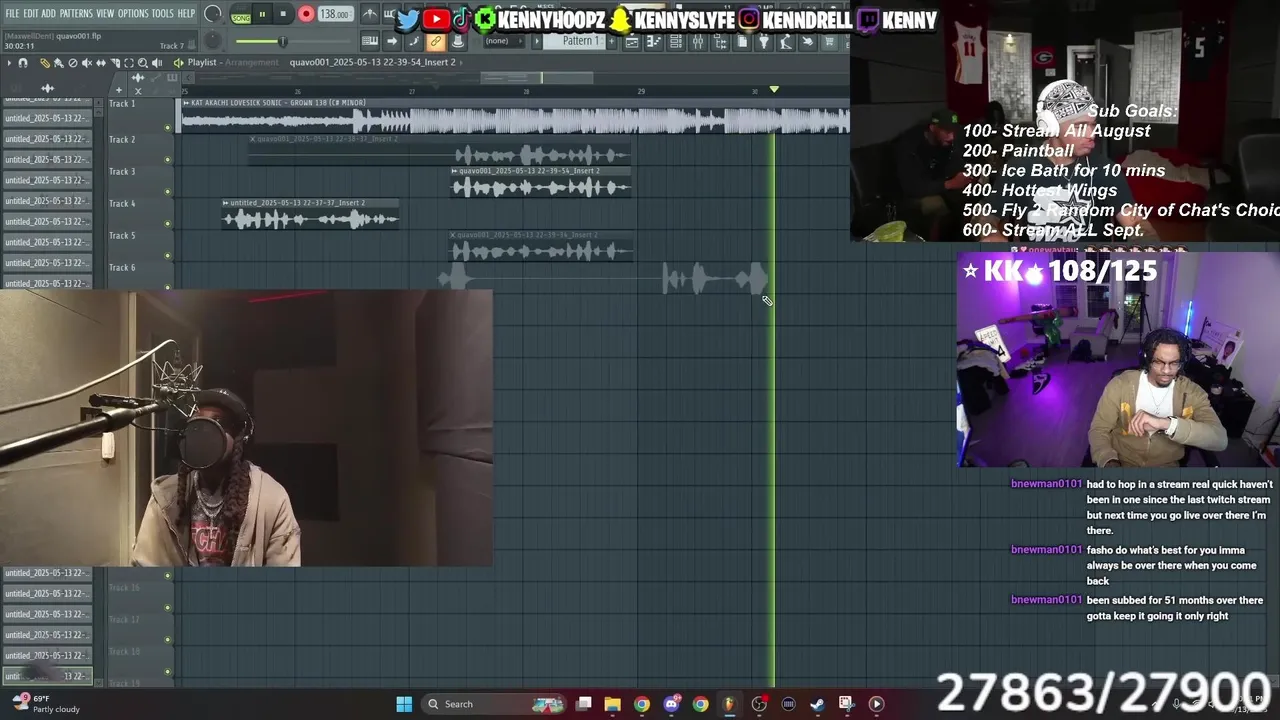Viewport: 1280px width, 720px height.
Task: Click the typing keyboard to piano toggle
Action: coord(370,41)
